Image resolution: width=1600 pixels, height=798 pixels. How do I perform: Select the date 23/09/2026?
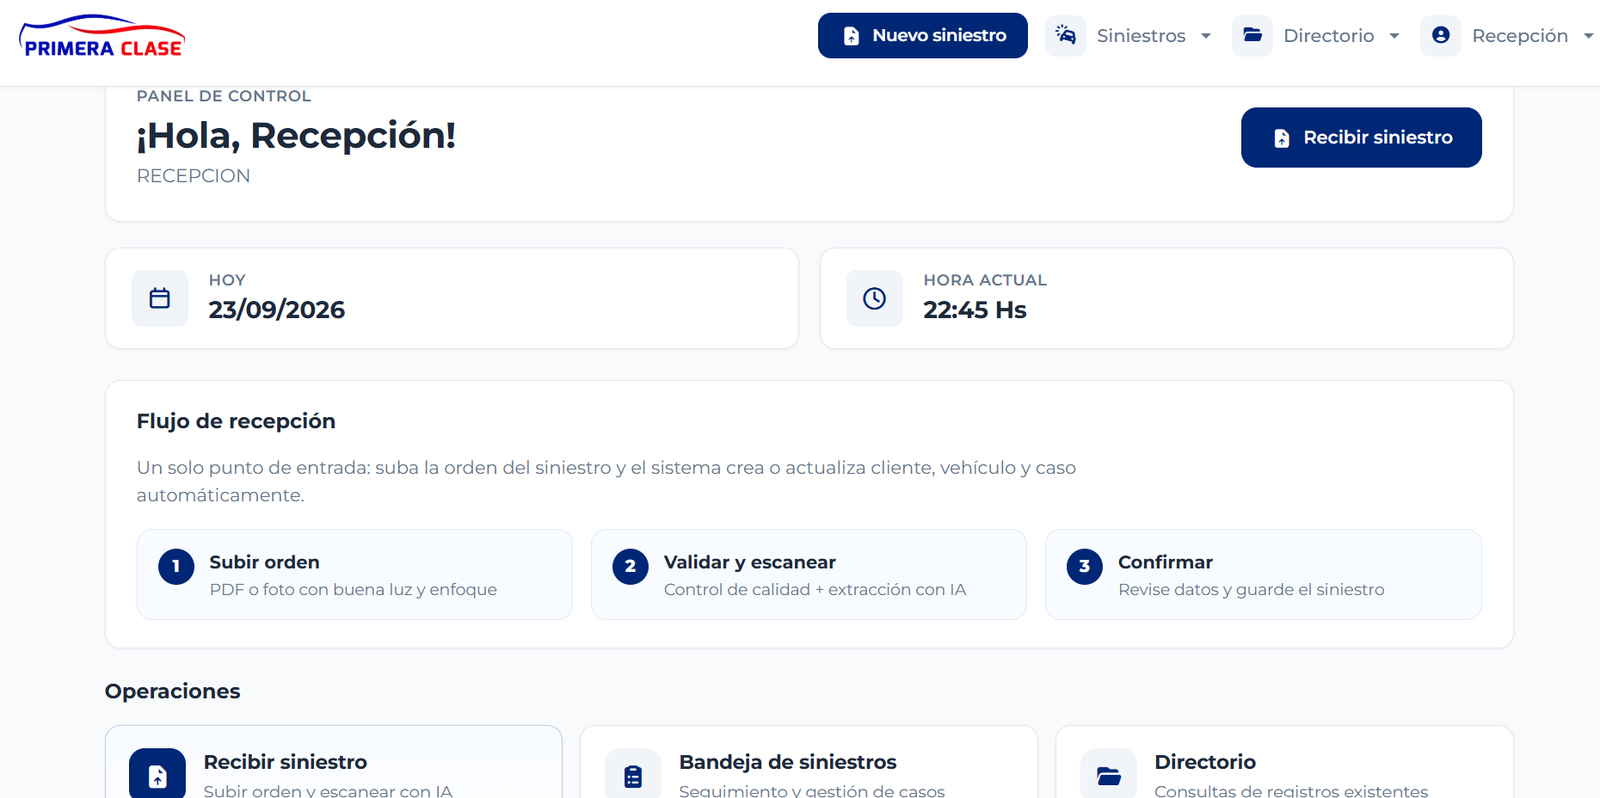[277, 310]
